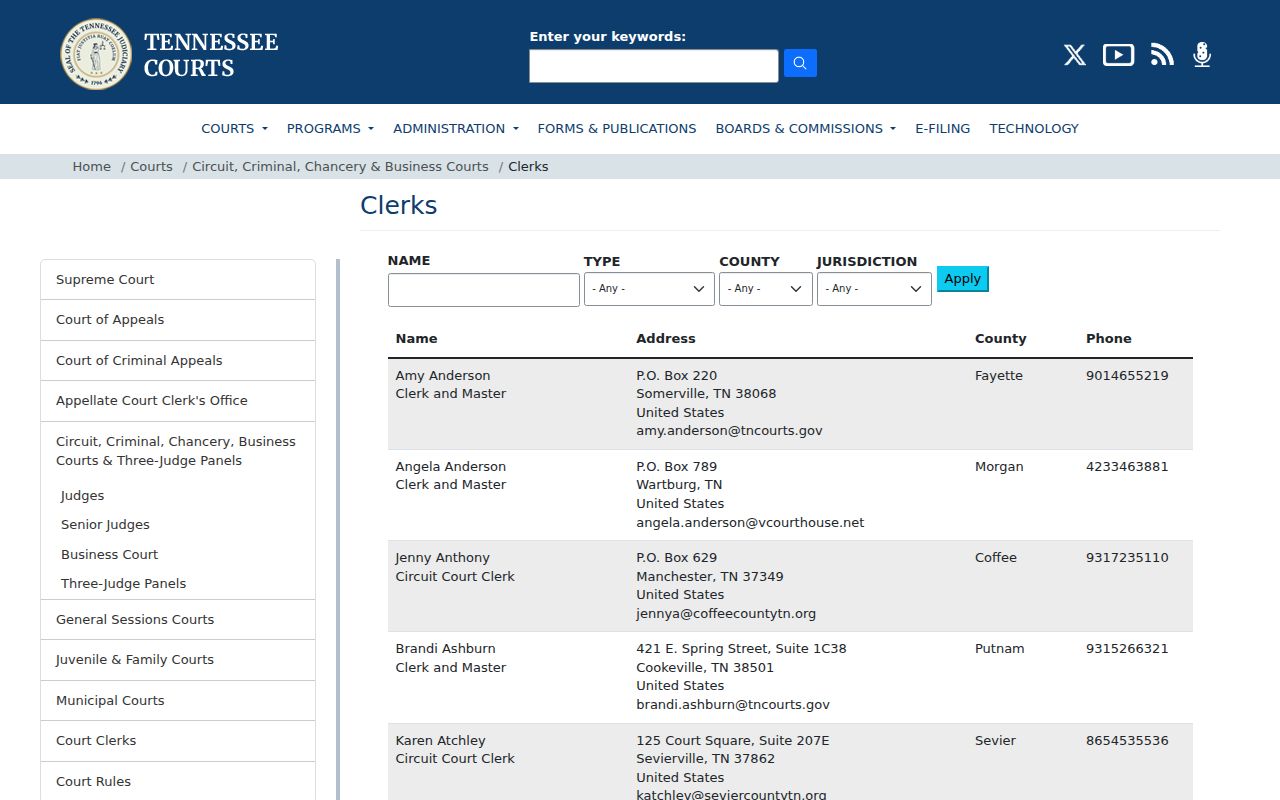Open Three-Judge Panels sidebar sublink
1280x800 pixels.
tap(123, 584)
